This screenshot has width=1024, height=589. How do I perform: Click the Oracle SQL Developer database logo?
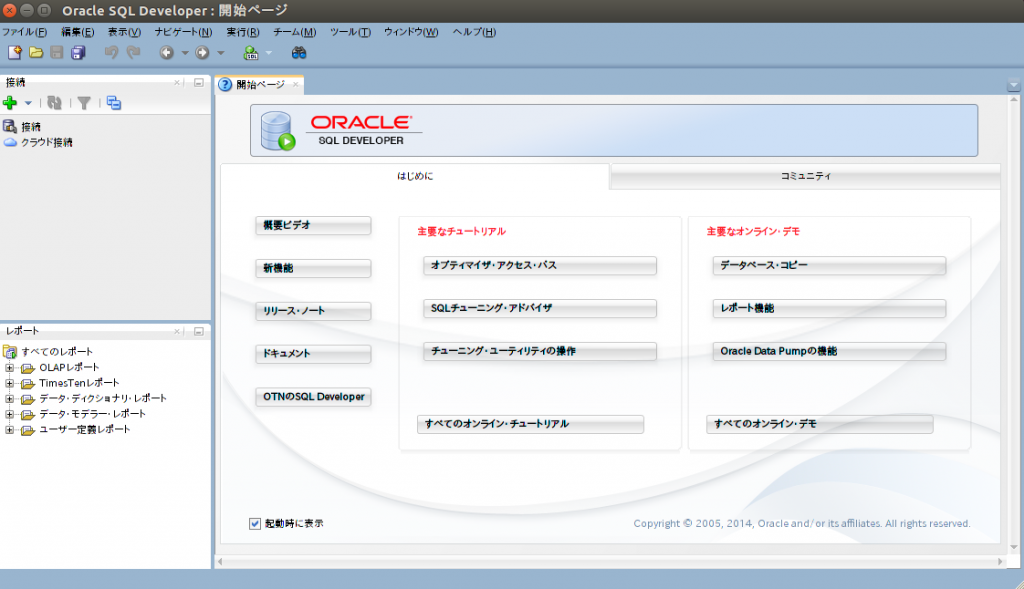click(278, 131)
